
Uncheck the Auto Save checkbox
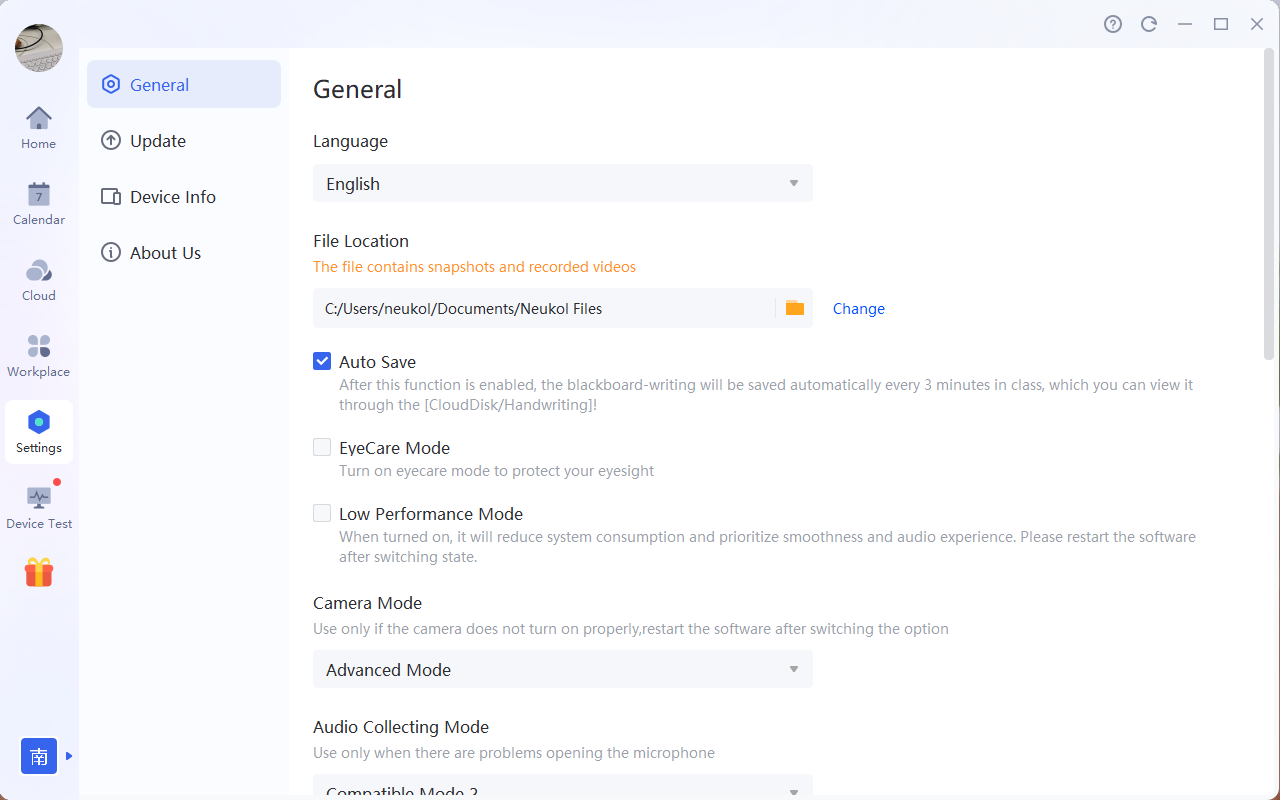[322, 361]
